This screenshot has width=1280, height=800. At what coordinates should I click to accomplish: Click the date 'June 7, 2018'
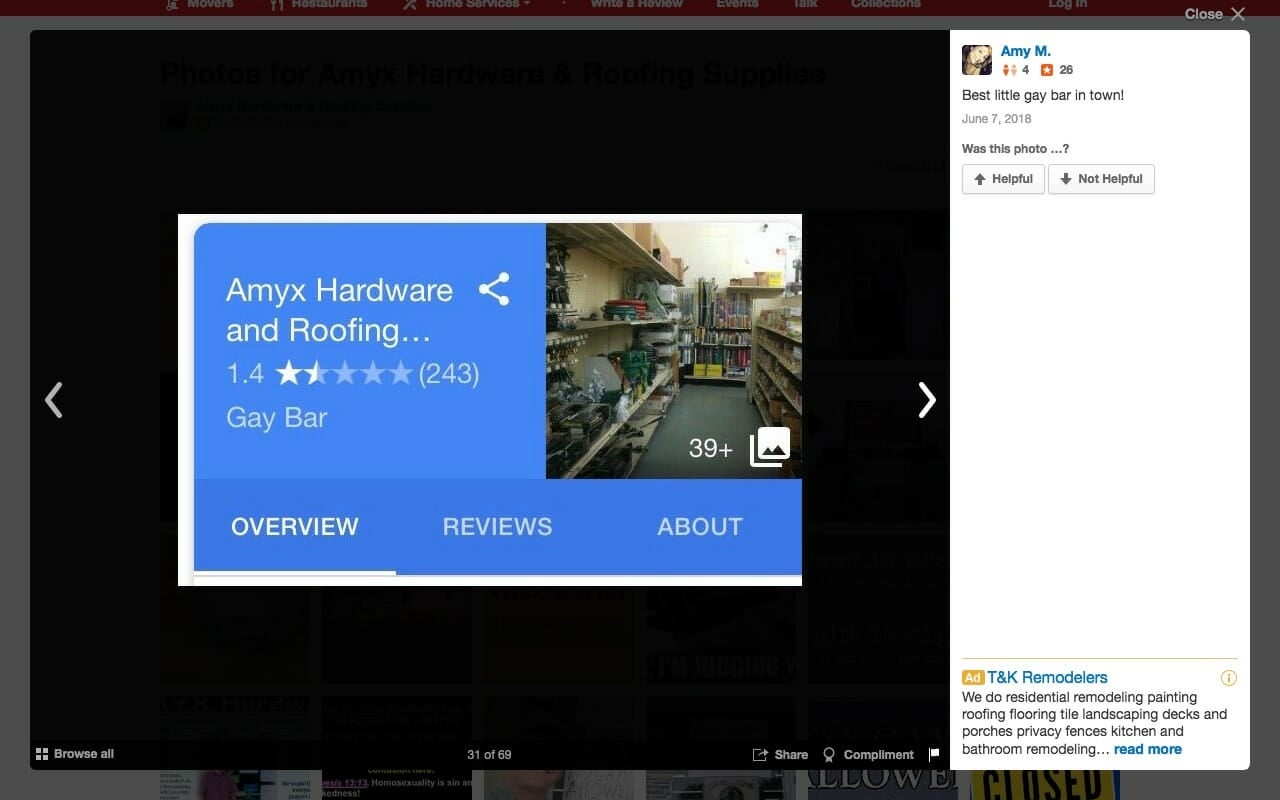click(x=996, y=118)
